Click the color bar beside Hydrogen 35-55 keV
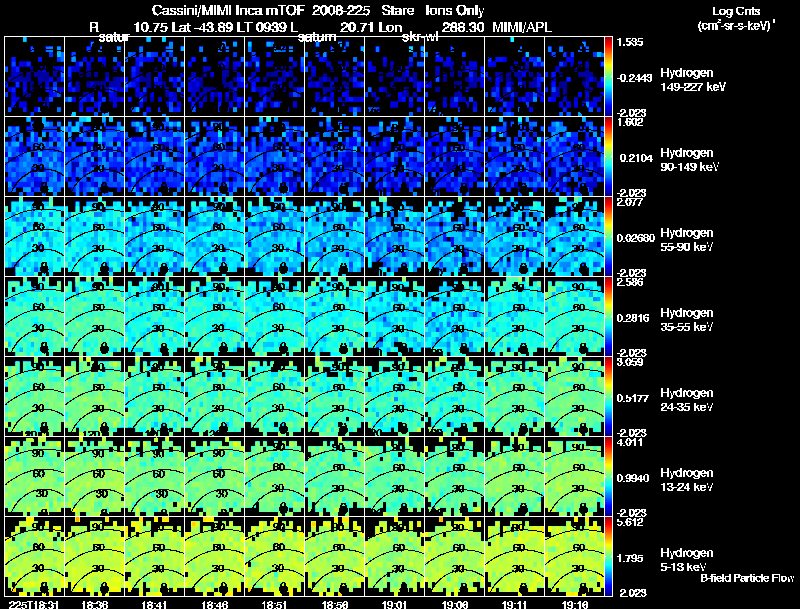 608,317
